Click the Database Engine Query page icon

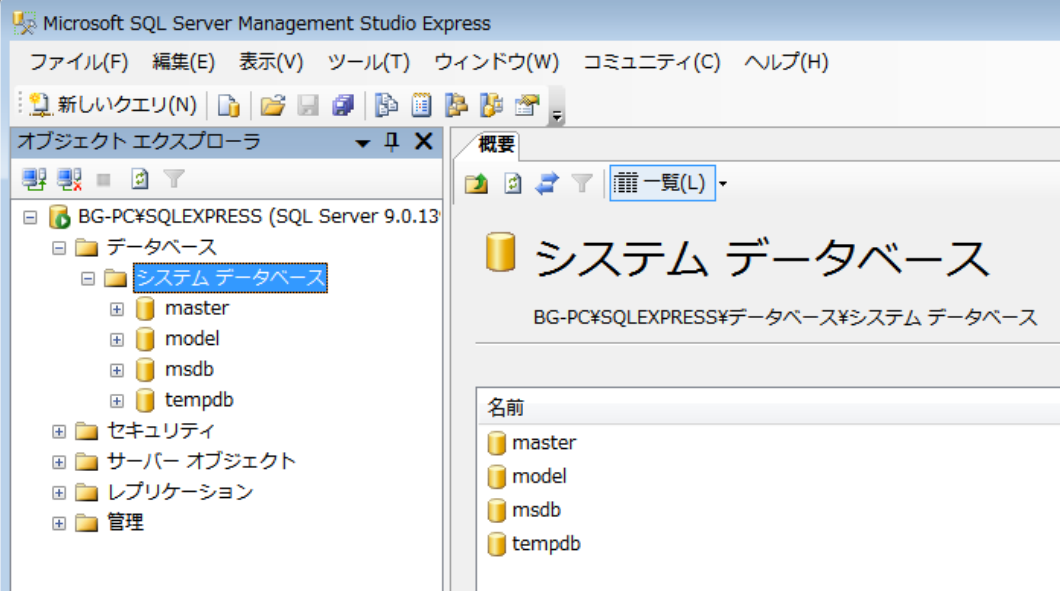pos(228,105)
